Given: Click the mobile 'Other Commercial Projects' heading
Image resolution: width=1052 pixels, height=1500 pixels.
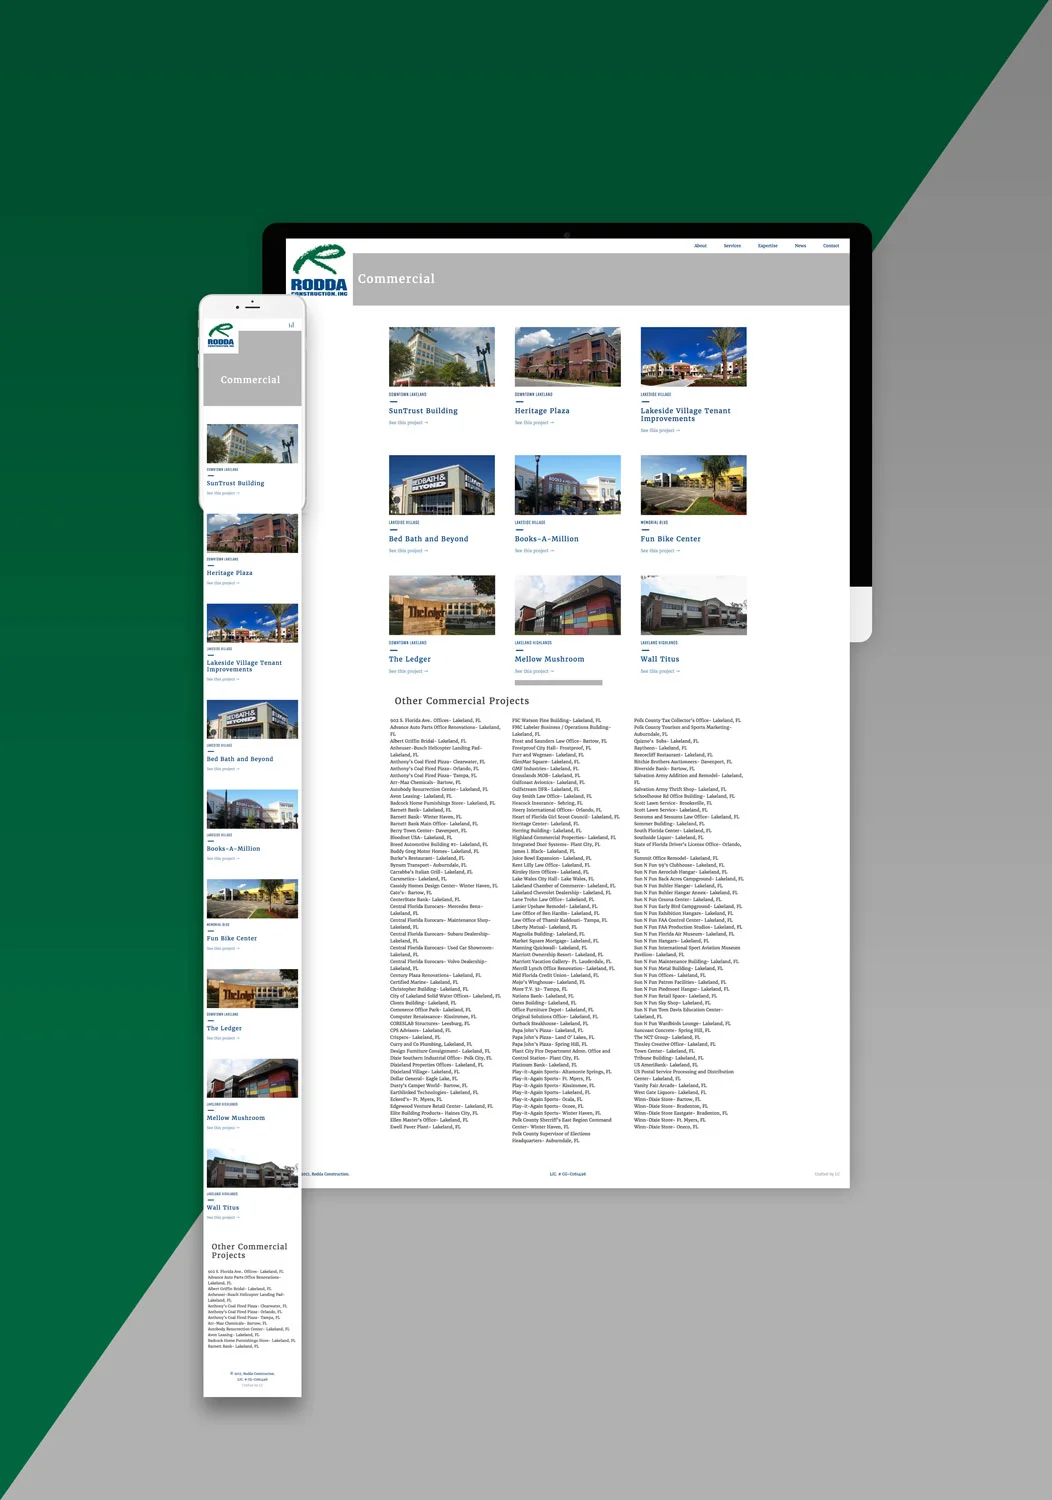Looking at the screenshot, I should [249, 1251].
